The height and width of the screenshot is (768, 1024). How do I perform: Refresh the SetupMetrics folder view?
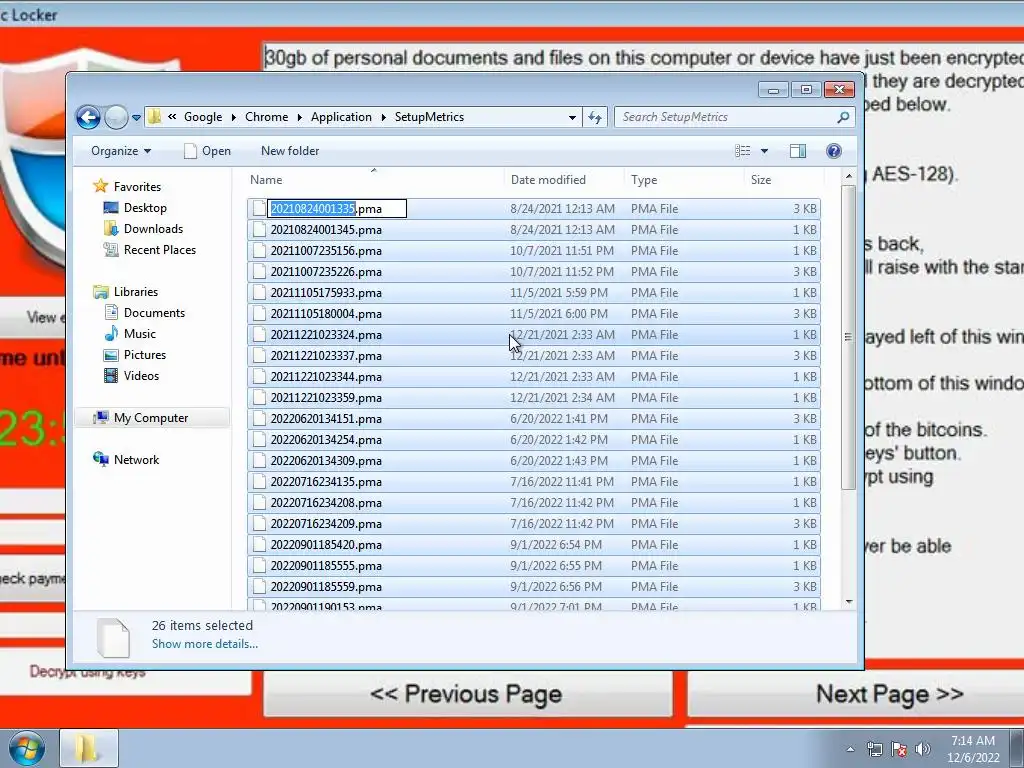coord(595,118)
